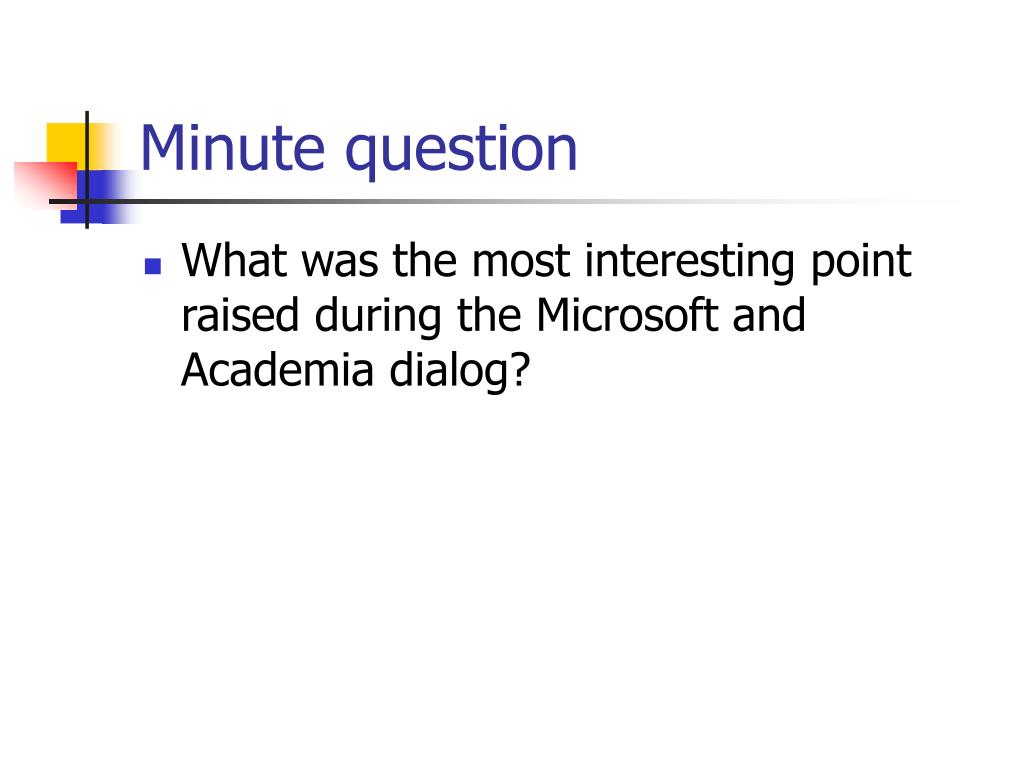The width and height of the screenshot is (1024, 768).
Task: Click the word "What" in the bullet
Action: click(x=234, y=261)
